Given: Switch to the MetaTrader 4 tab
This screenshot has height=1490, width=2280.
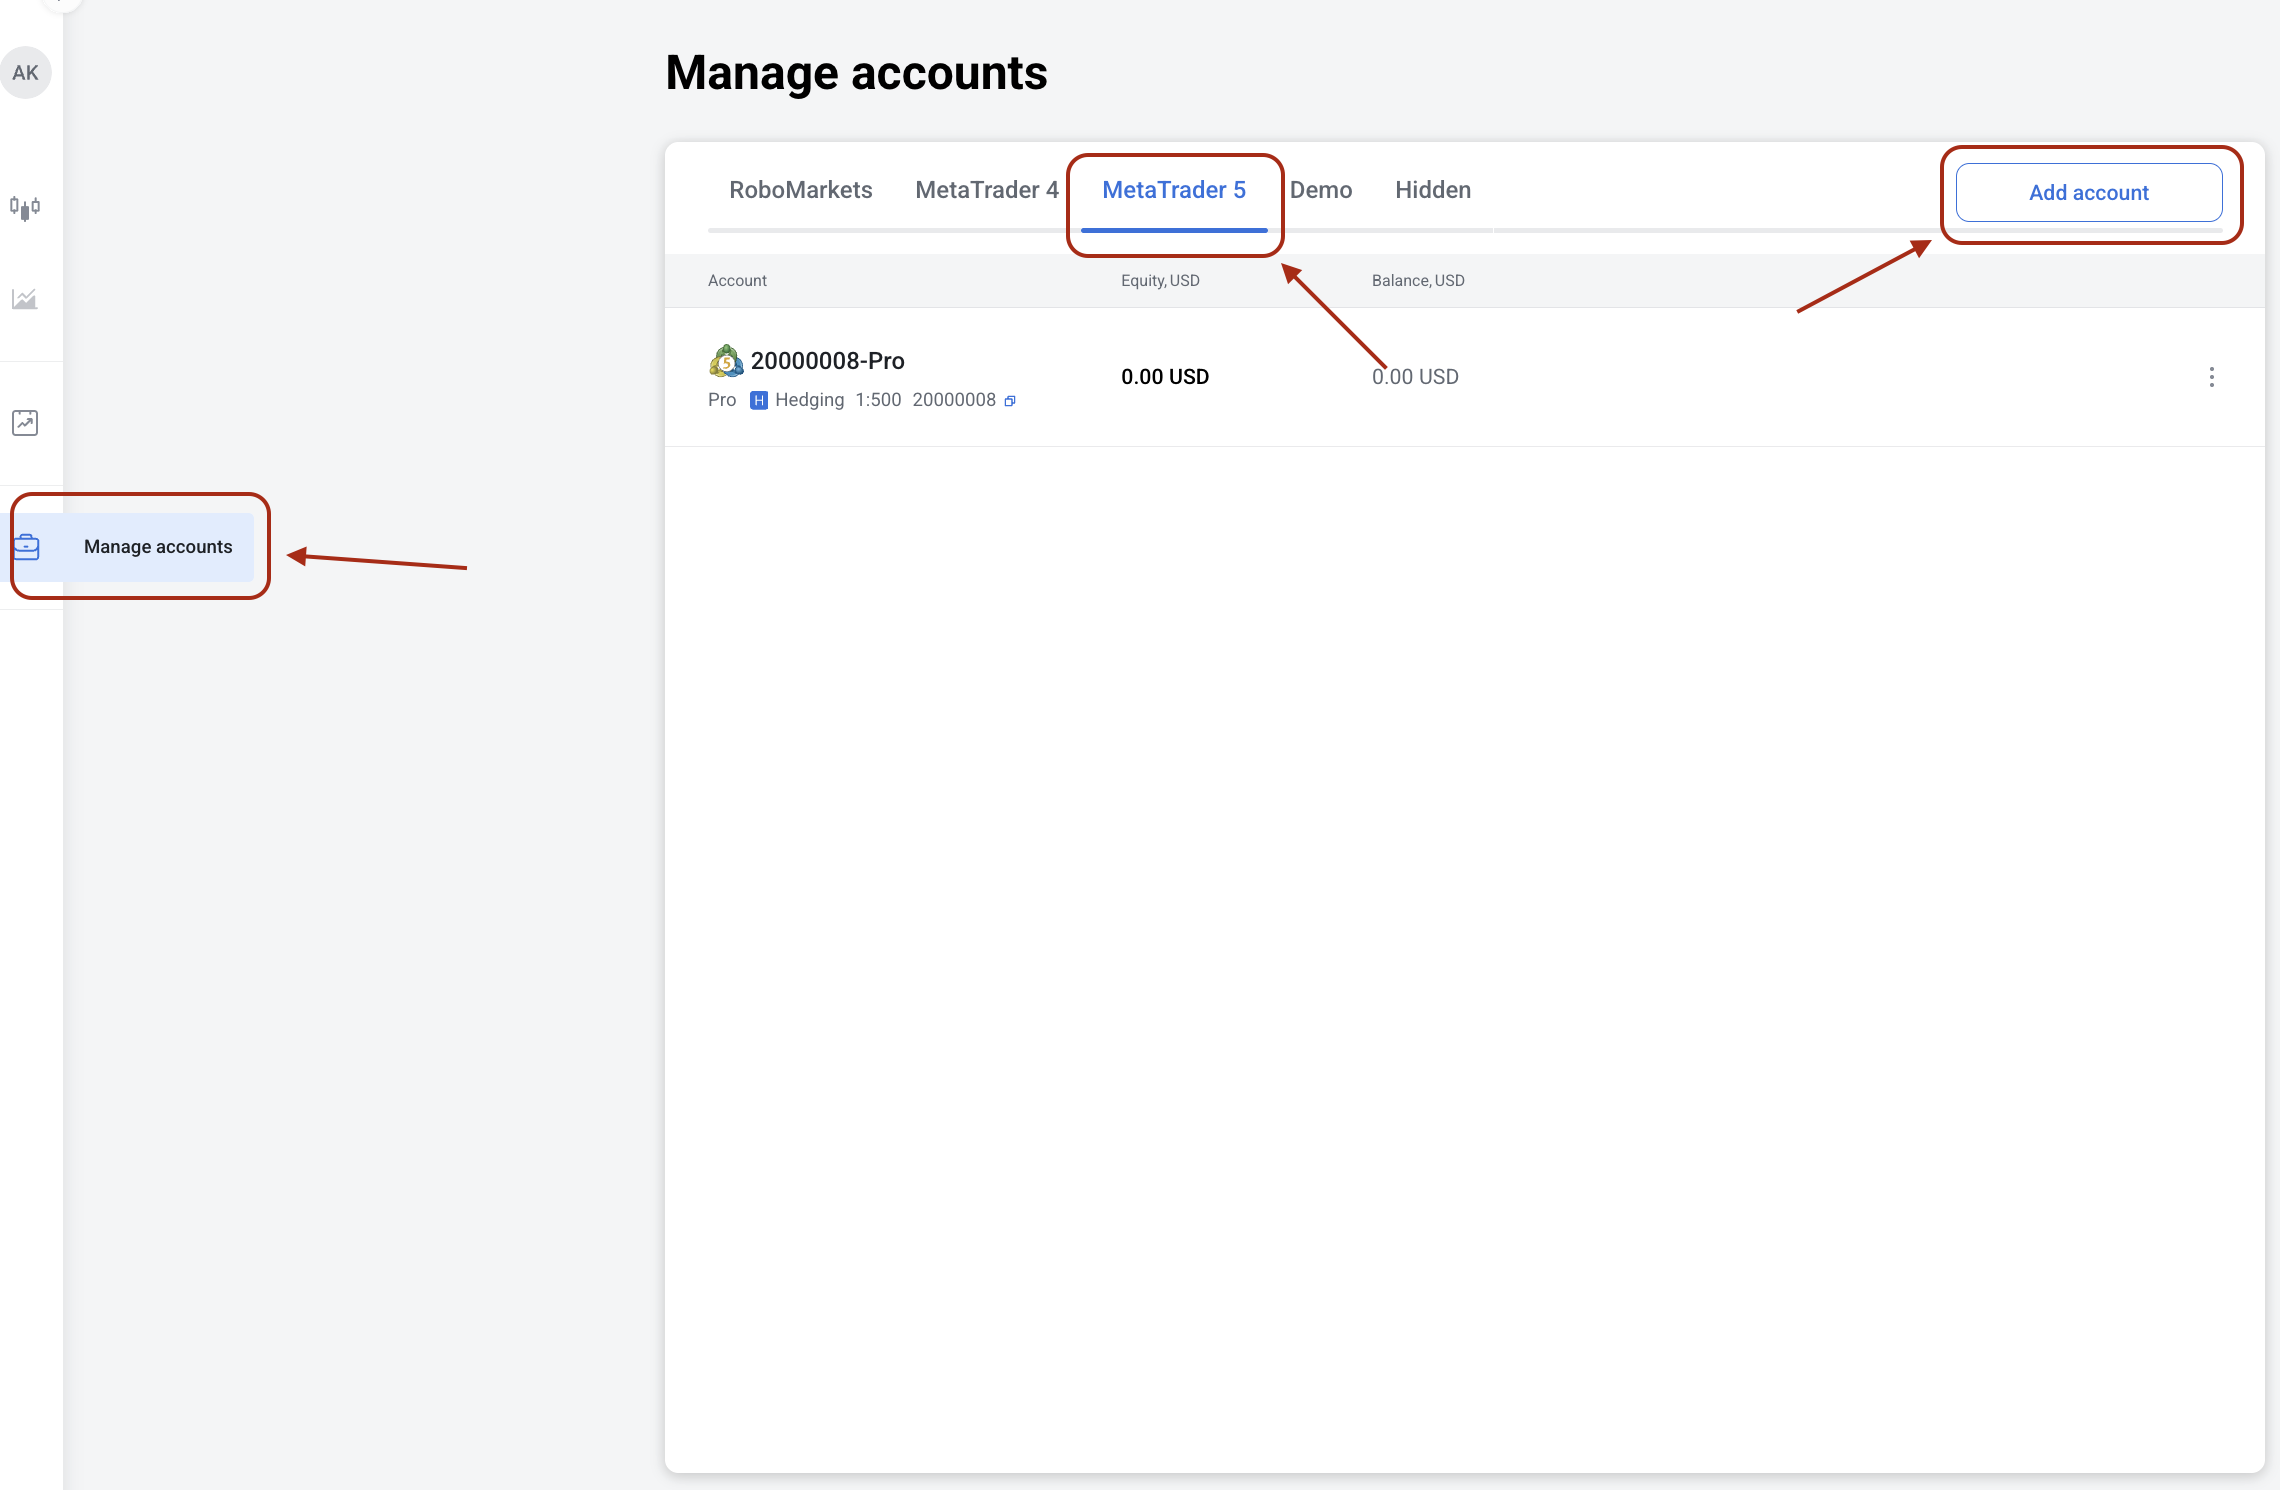Looking at the screenshot, I should tap(987, 190).
